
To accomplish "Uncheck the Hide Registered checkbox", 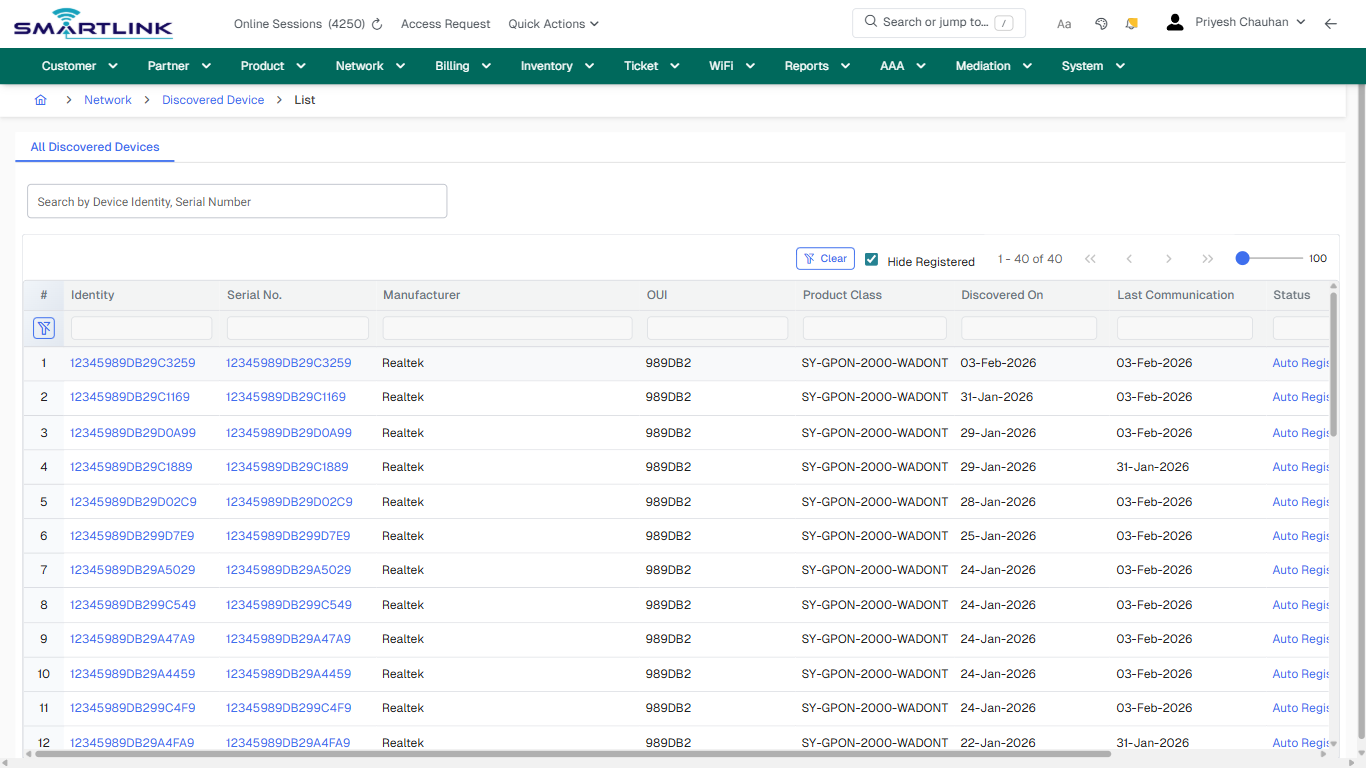I will click(x=871, y=259).
